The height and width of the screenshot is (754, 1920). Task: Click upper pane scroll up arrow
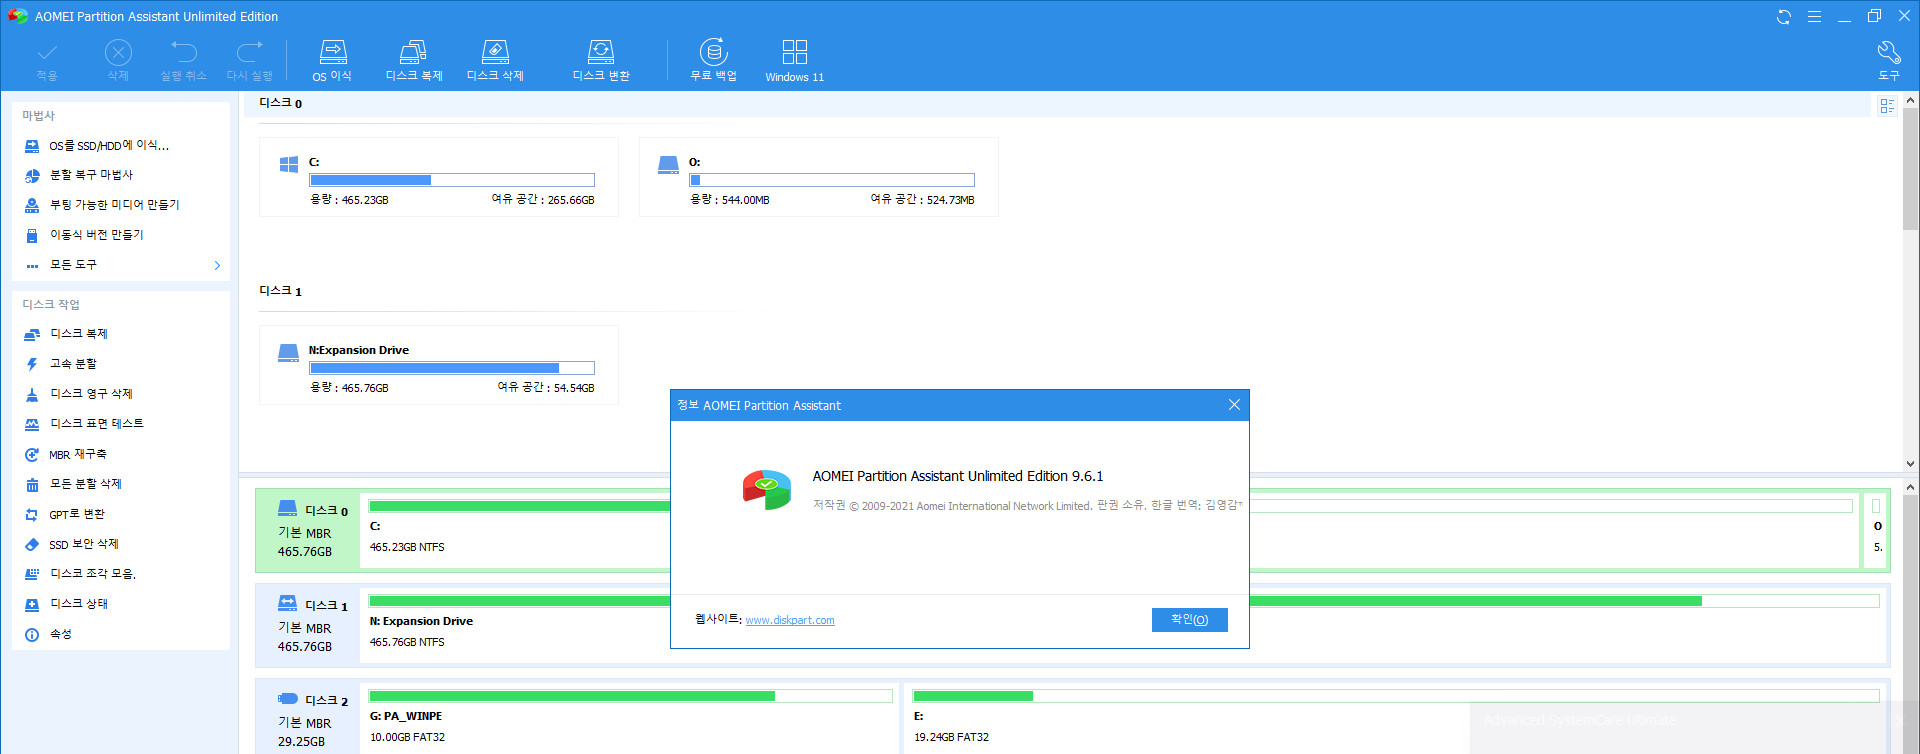click(1910, 101)
